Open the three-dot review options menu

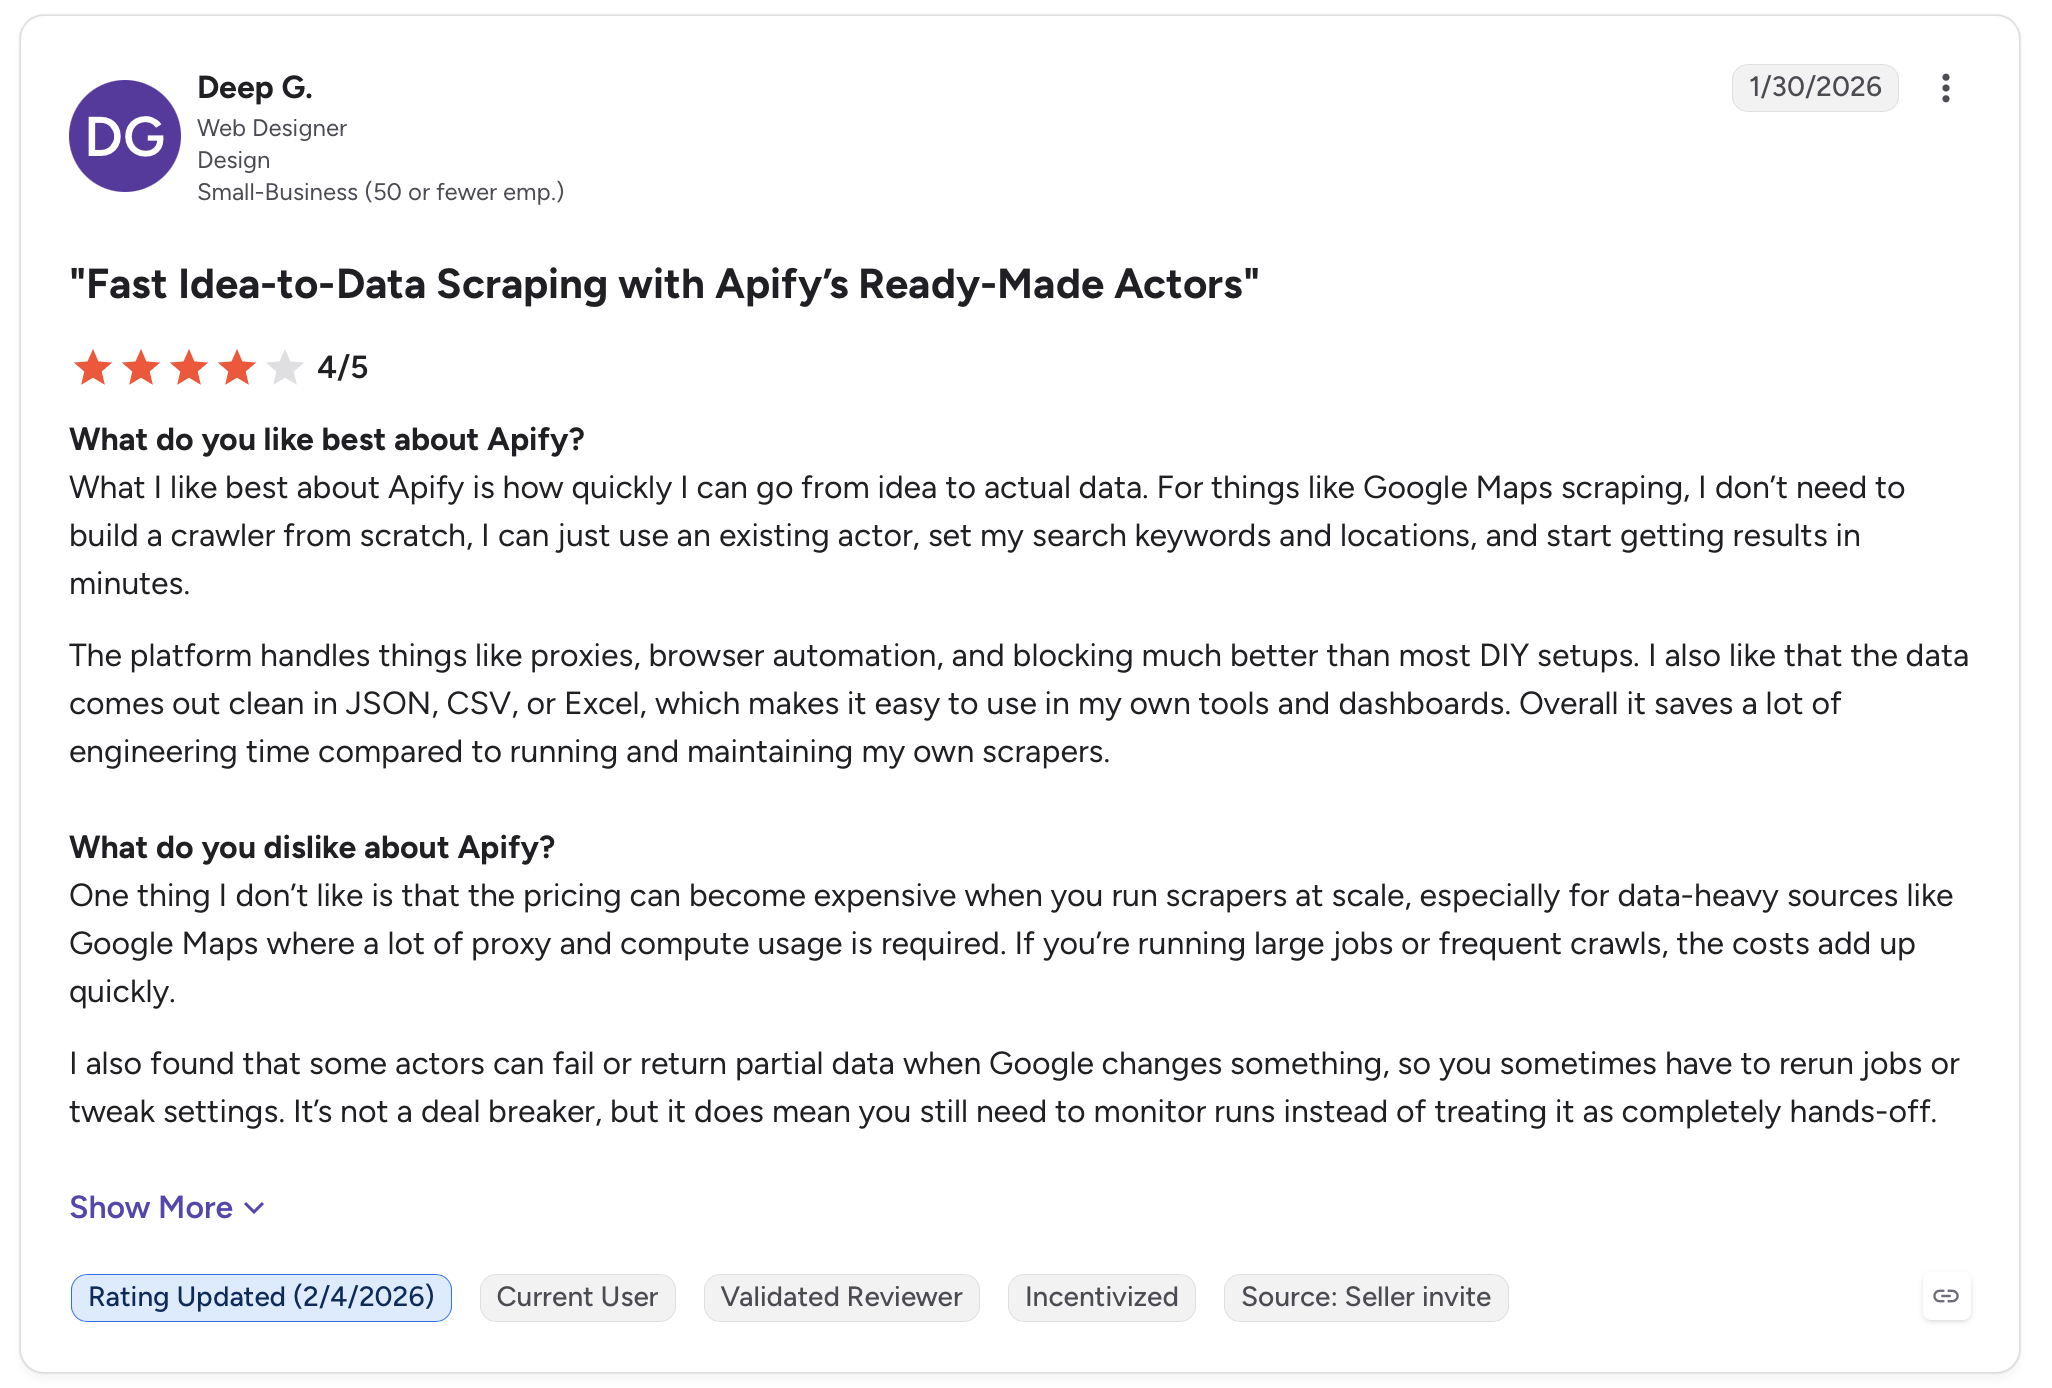point(1945,88)
